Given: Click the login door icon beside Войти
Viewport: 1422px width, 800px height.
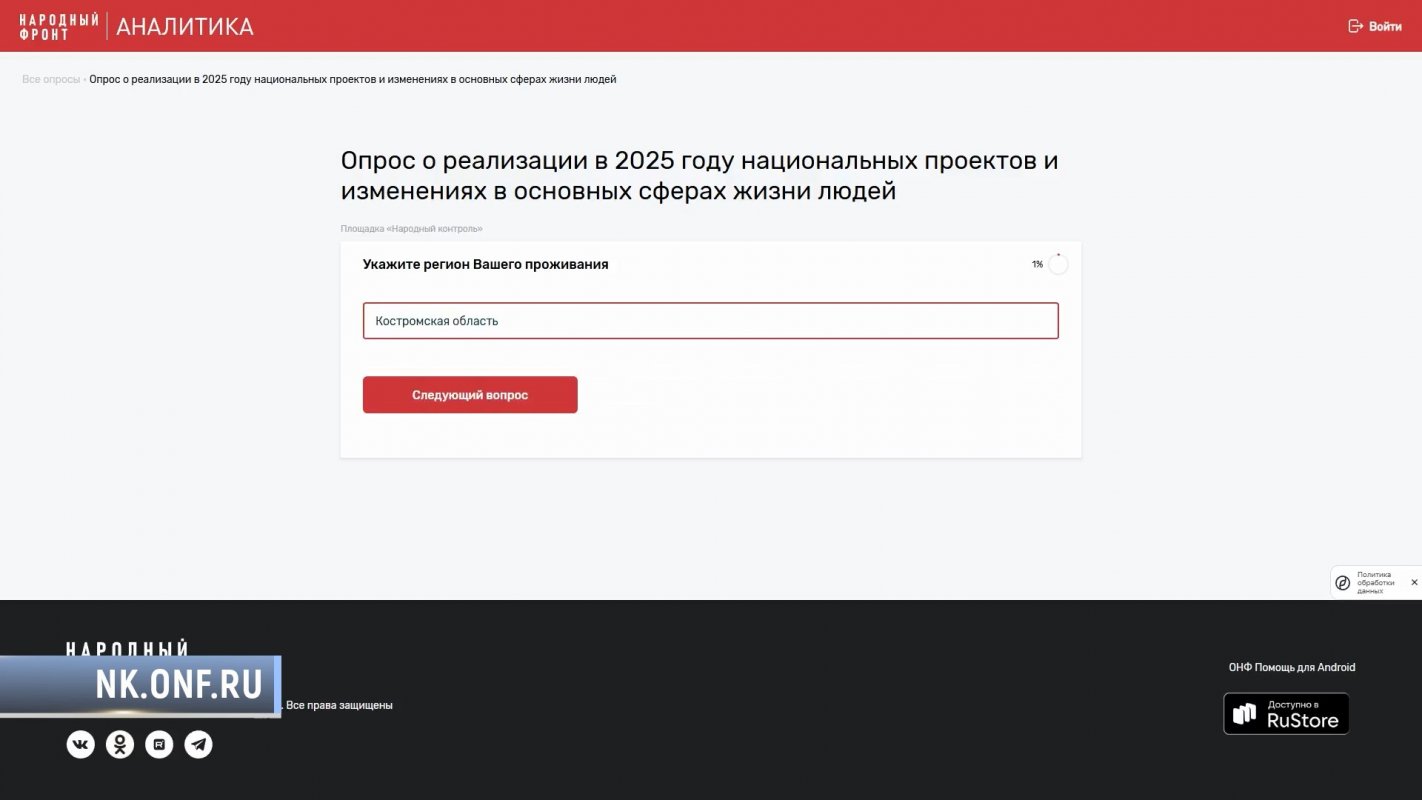Looking at the screenshot, I should click(x=1355, y=25).
